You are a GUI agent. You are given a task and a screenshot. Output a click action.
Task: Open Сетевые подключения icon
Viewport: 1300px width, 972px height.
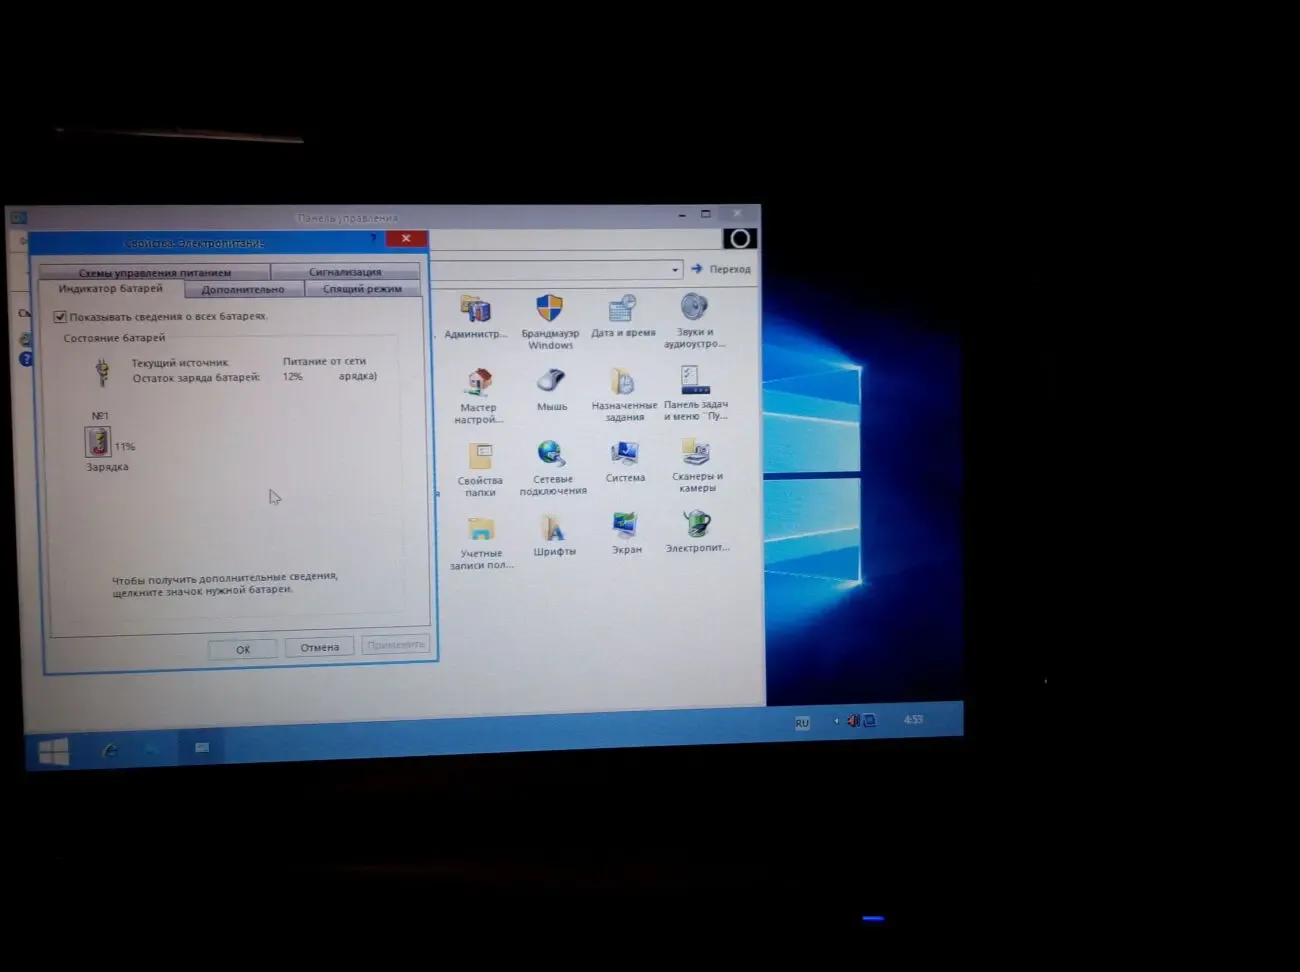552,456
